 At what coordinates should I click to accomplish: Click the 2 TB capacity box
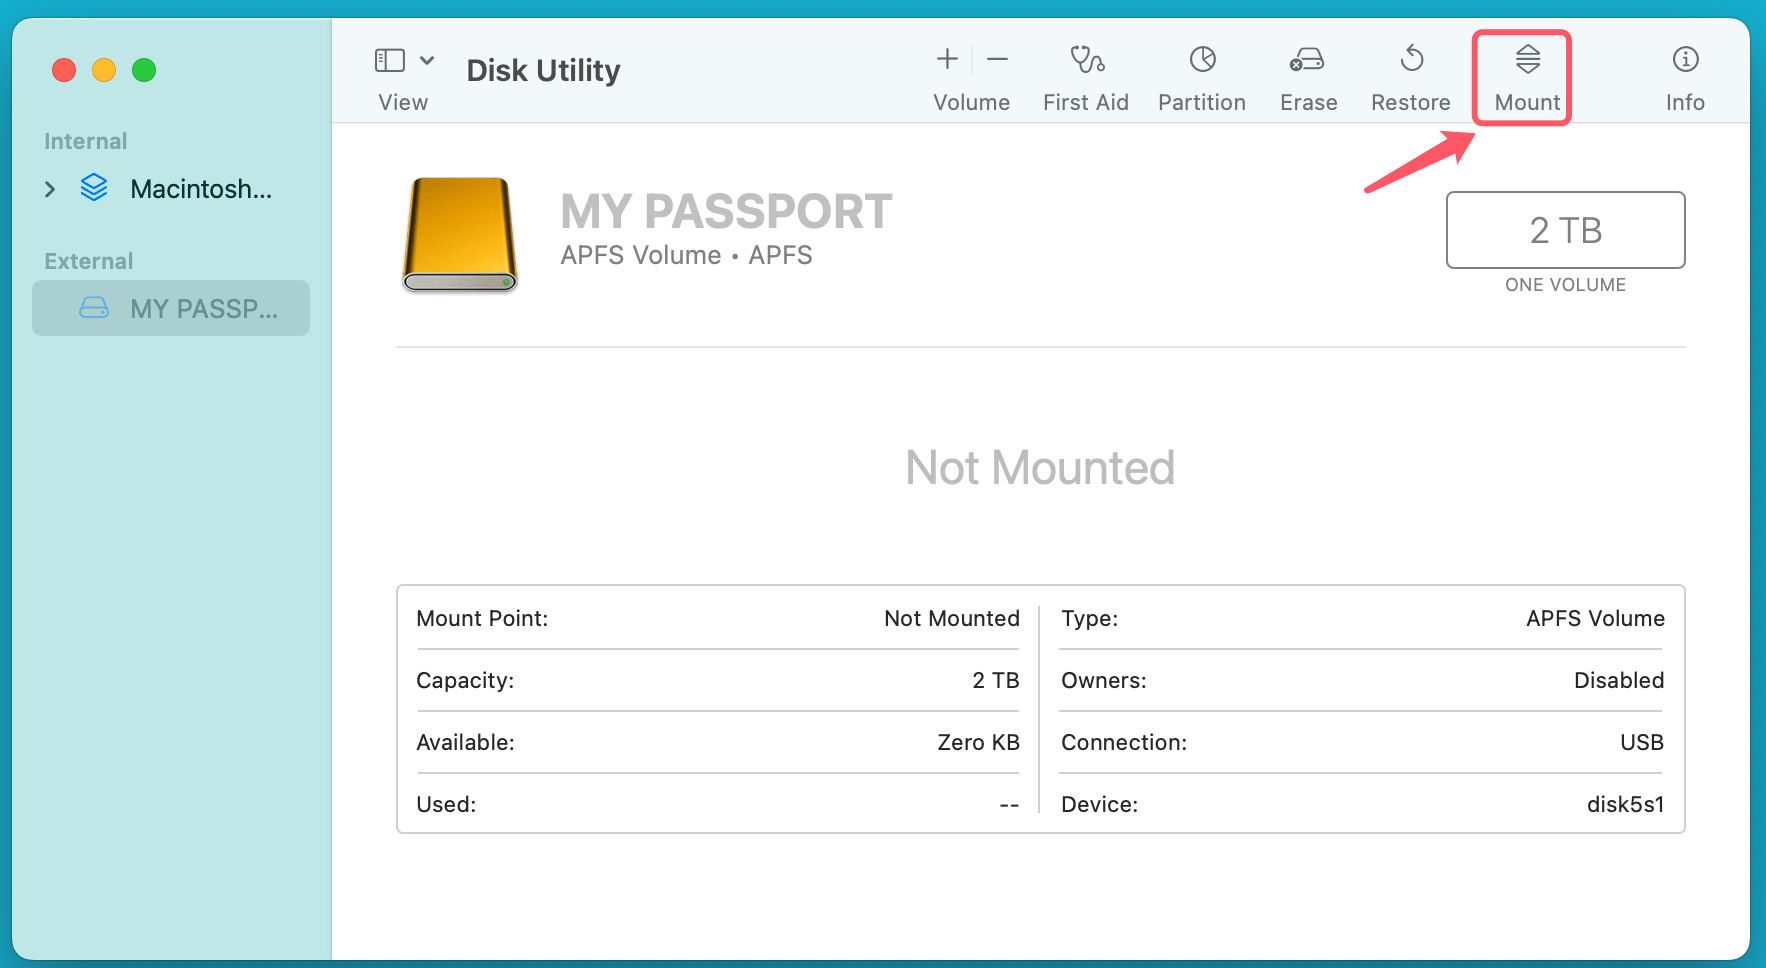(x=1565, y=230)
